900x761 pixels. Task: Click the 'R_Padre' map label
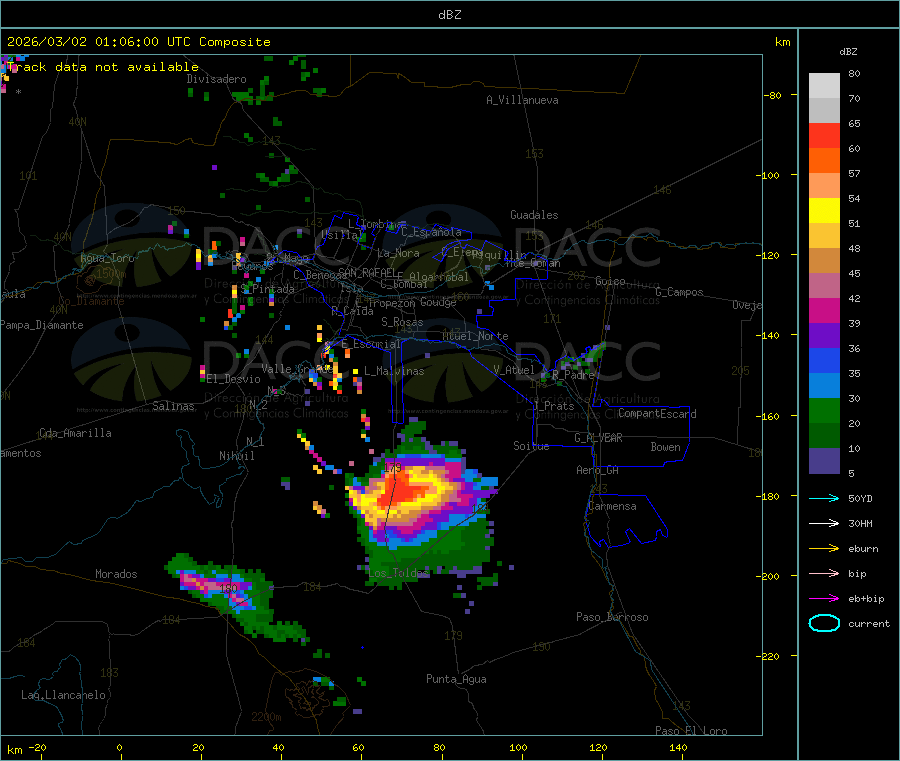573,375
